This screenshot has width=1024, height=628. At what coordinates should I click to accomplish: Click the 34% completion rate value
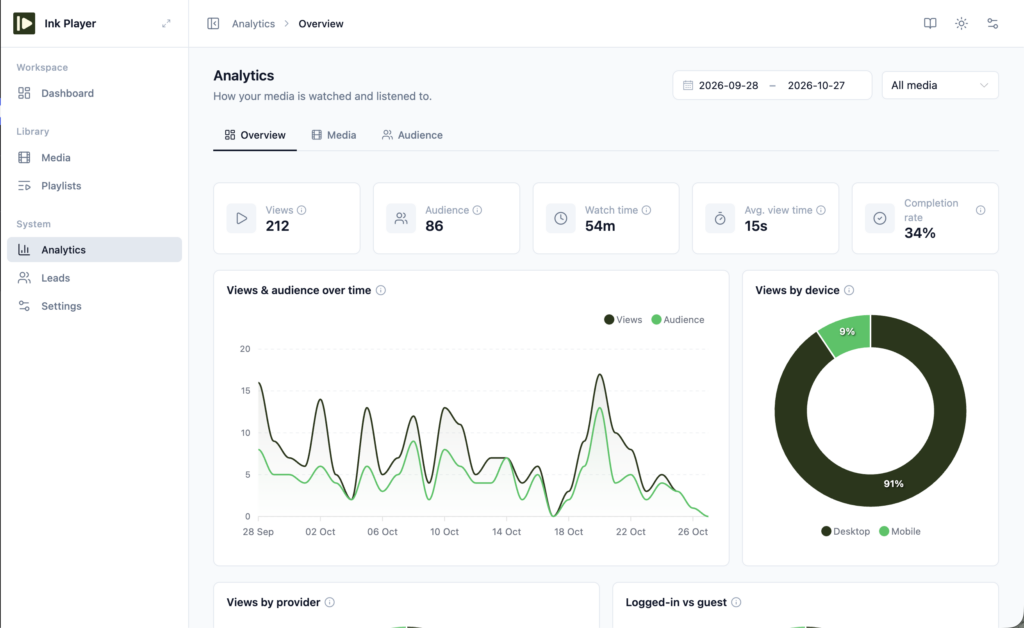(x=920, y=233)
